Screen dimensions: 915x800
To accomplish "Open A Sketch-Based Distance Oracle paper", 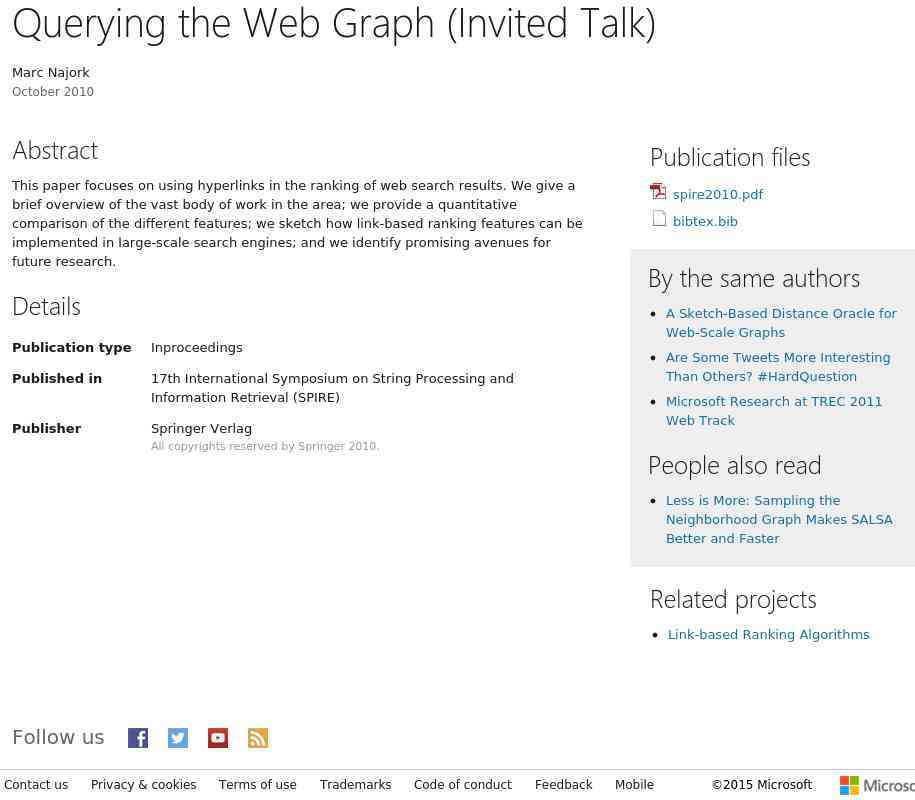I will coord(781,323).
